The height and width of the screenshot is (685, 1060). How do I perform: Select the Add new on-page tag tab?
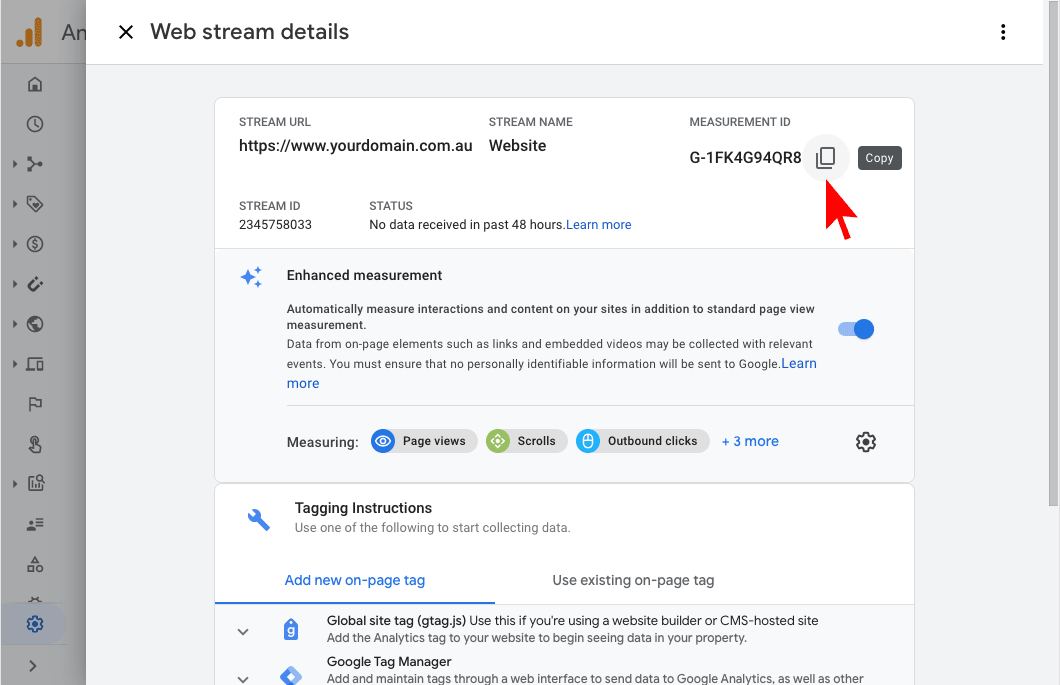point(355,580)
